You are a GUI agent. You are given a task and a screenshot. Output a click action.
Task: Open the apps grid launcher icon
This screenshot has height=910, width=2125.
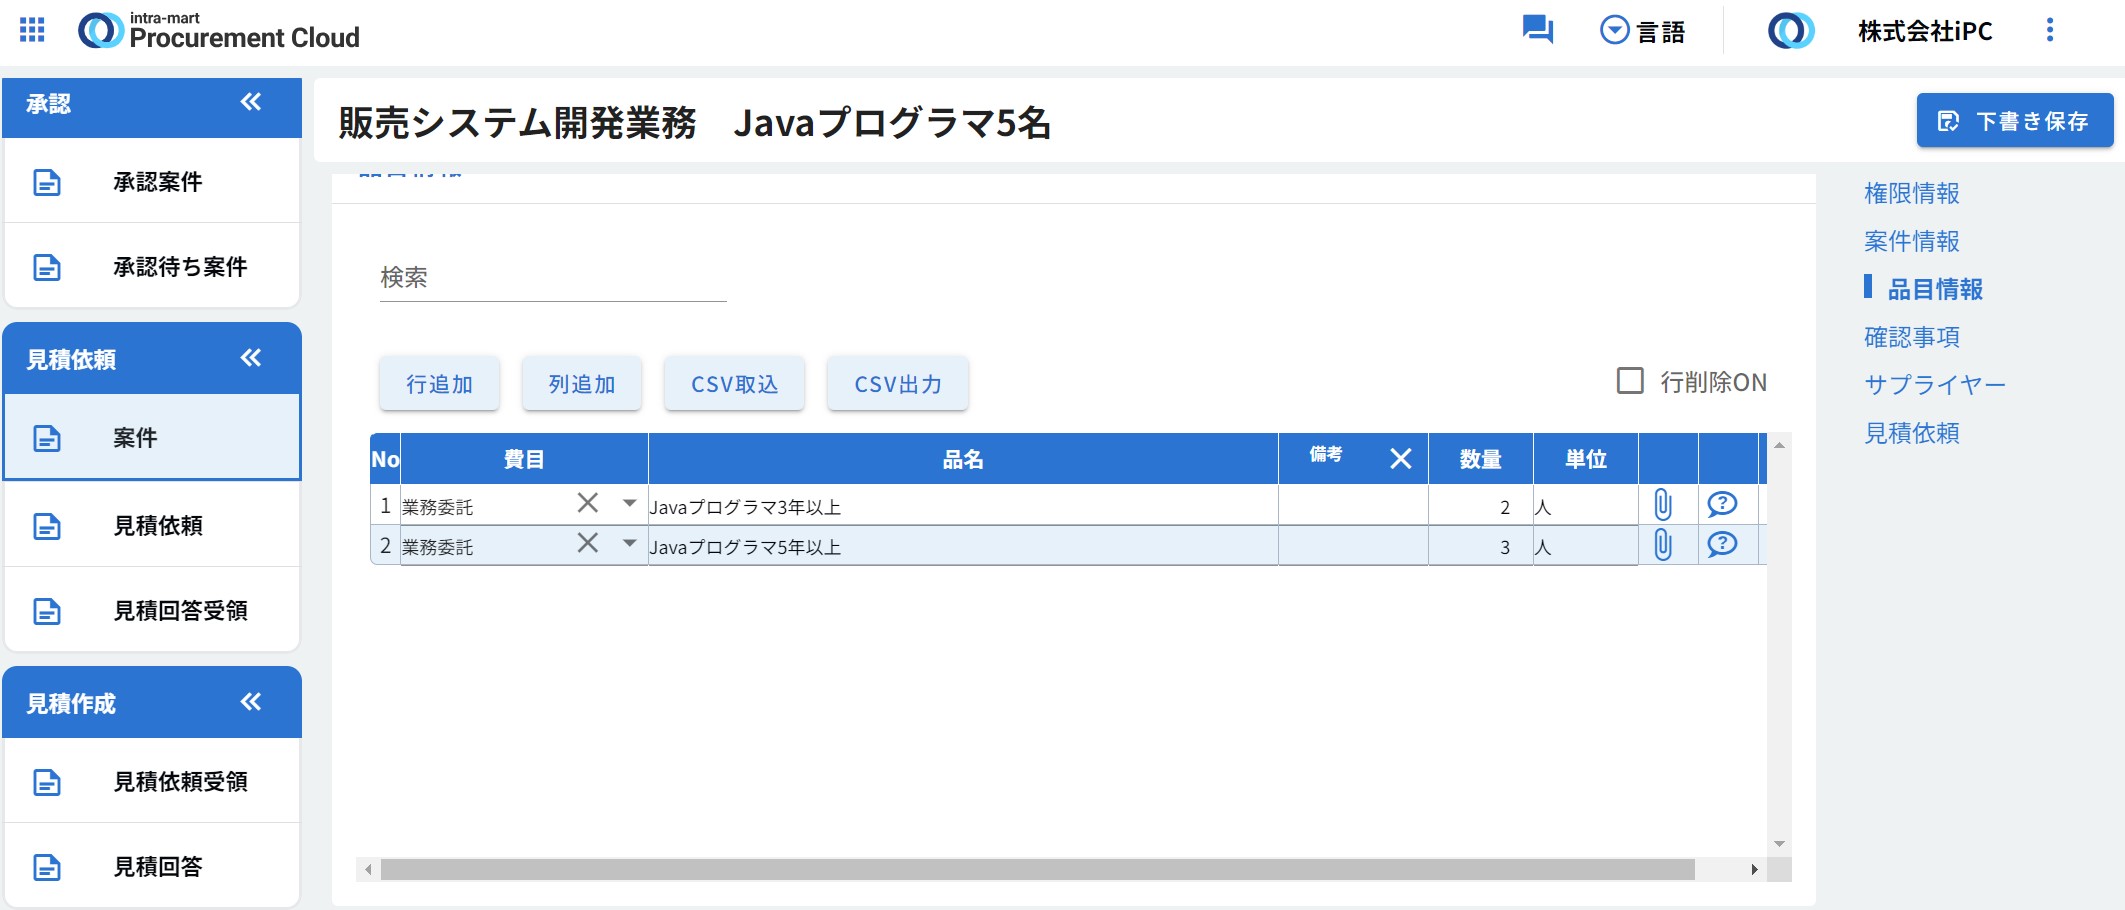32,30
